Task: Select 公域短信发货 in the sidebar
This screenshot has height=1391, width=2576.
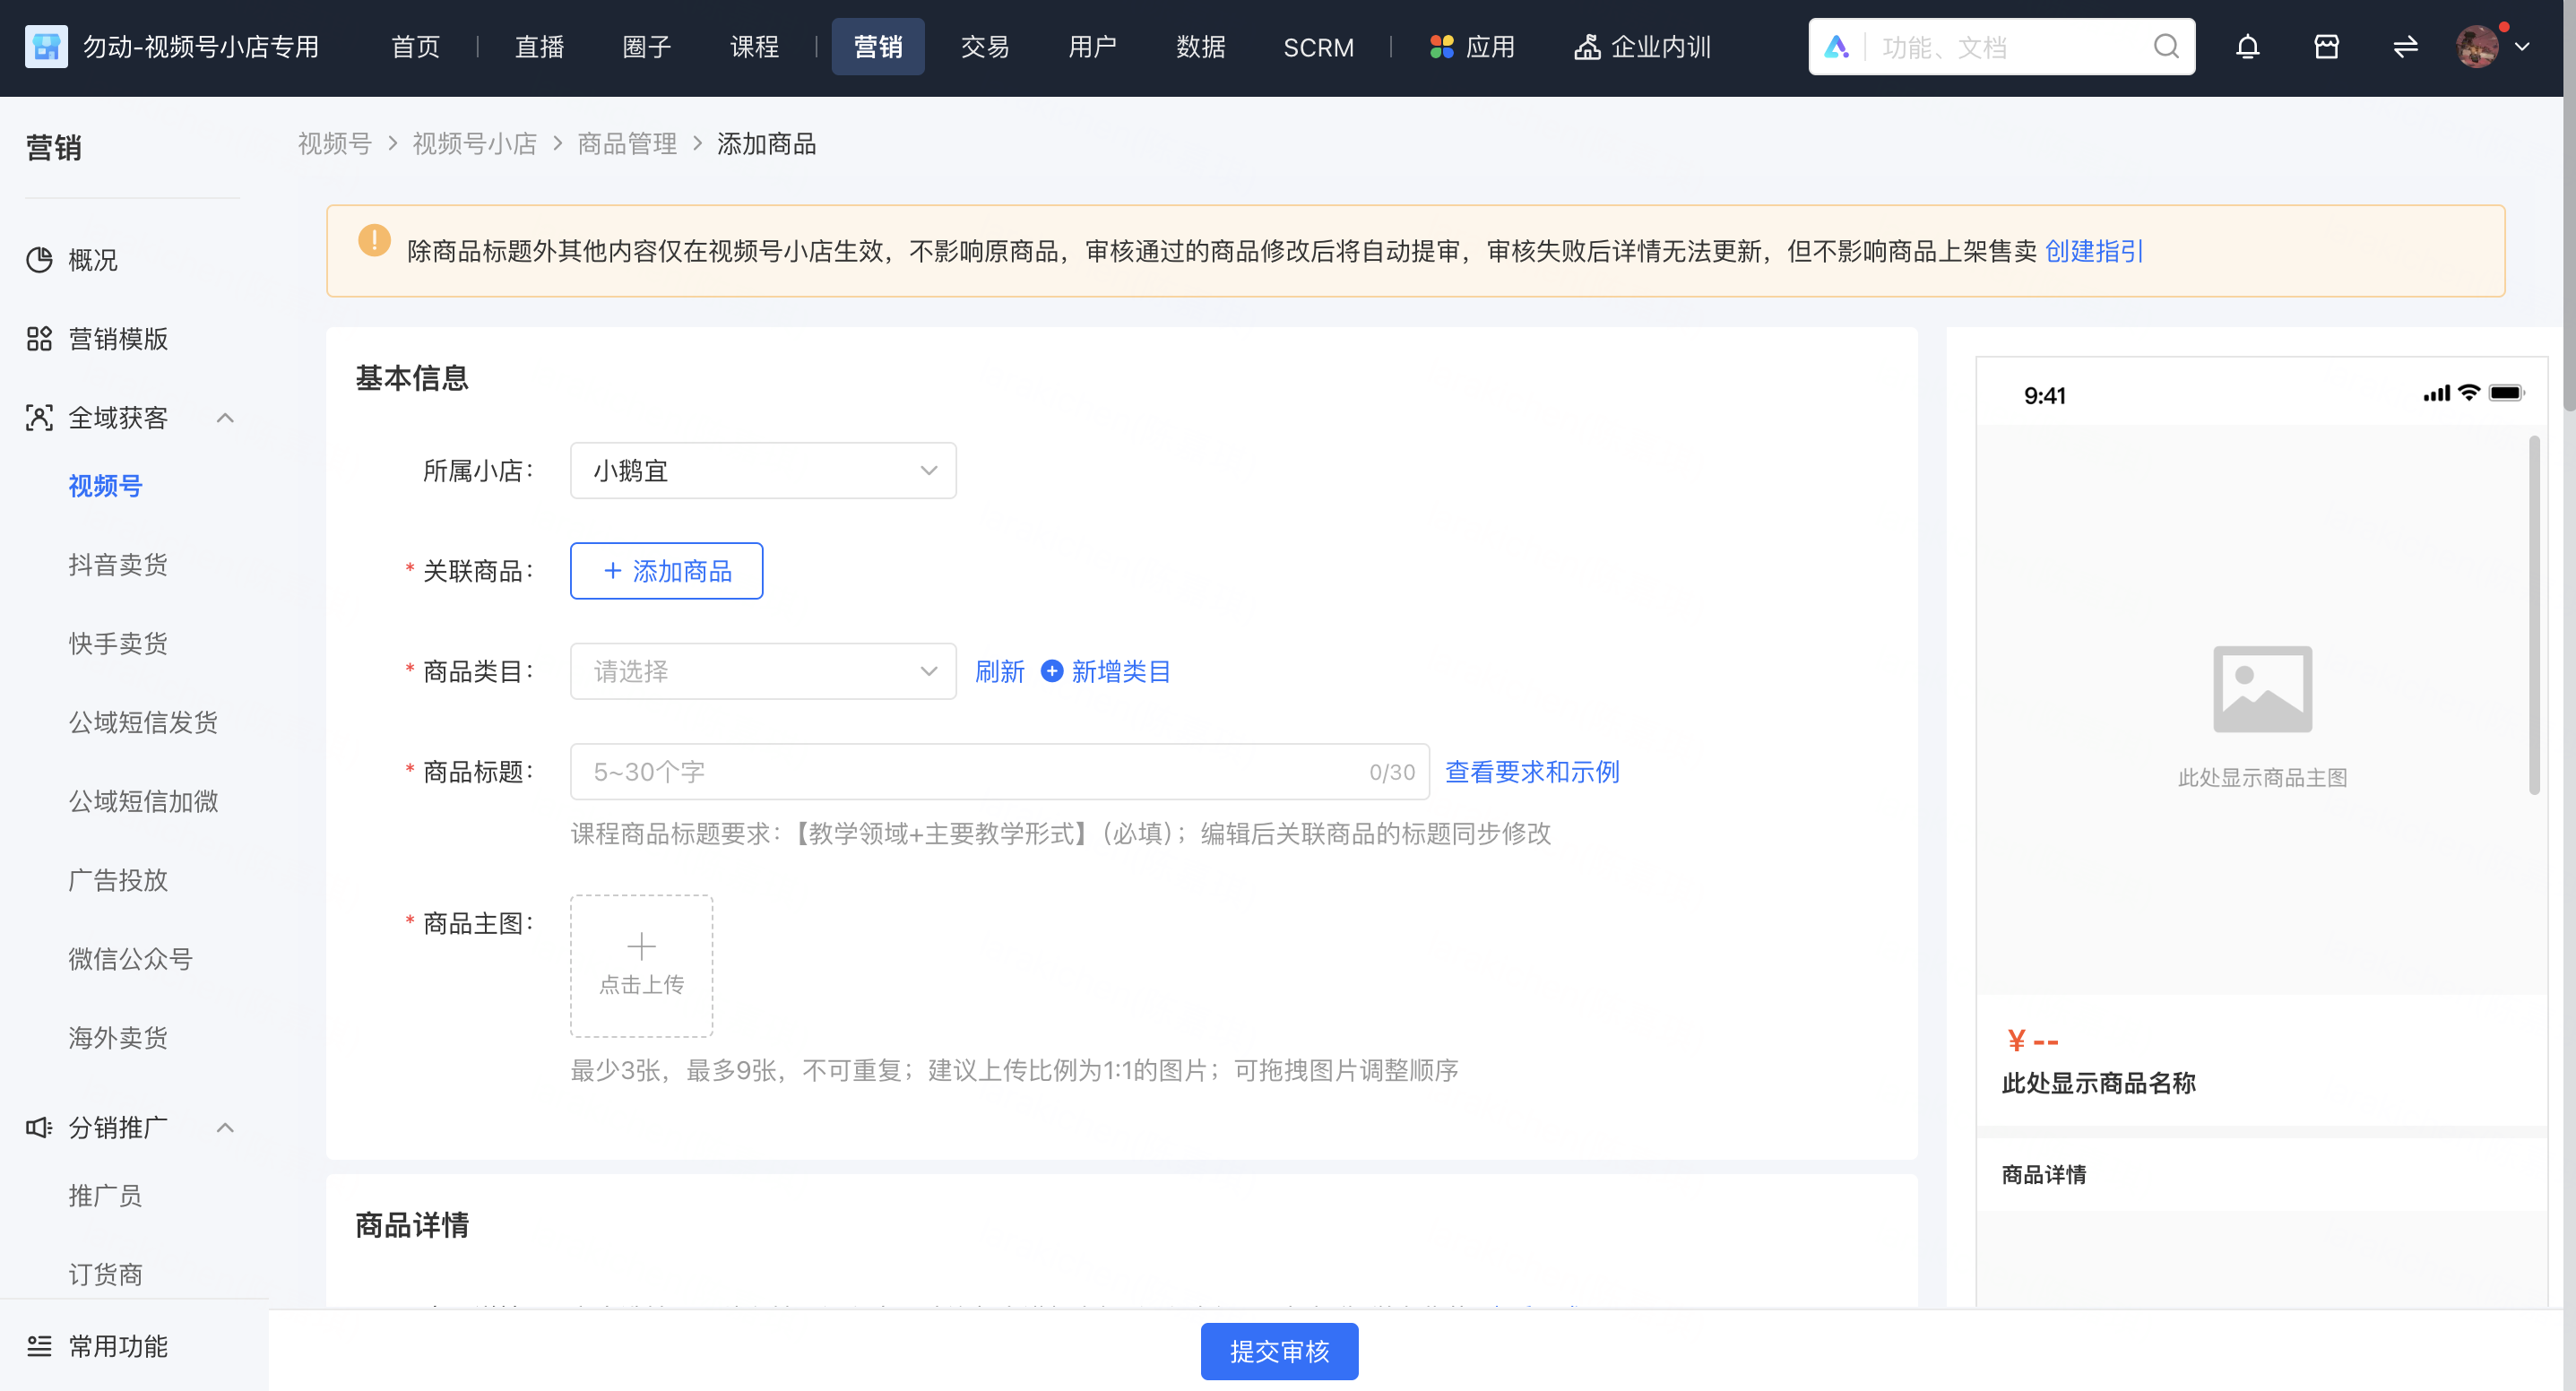Action: click(143, 722)
